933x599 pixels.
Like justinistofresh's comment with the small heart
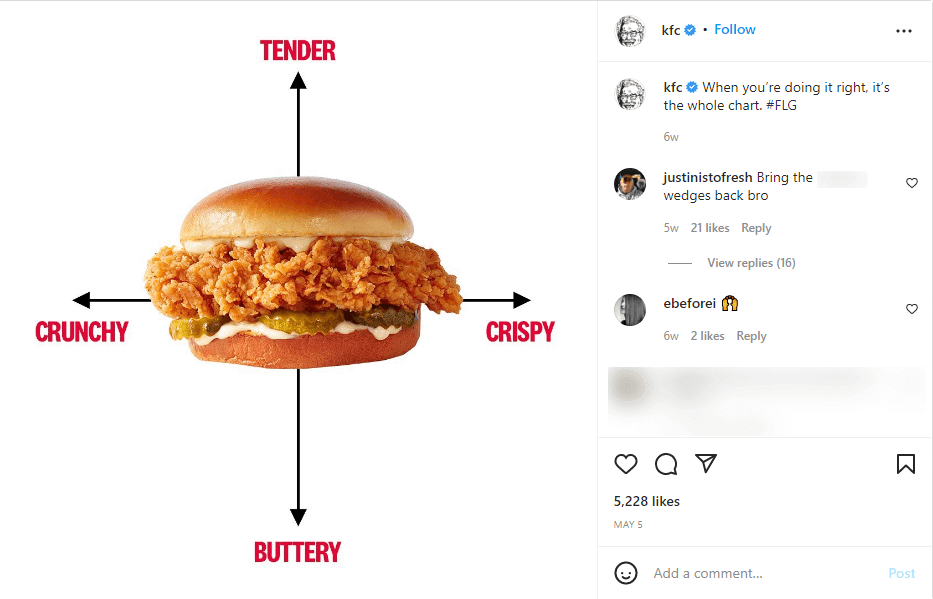[912, 183]
